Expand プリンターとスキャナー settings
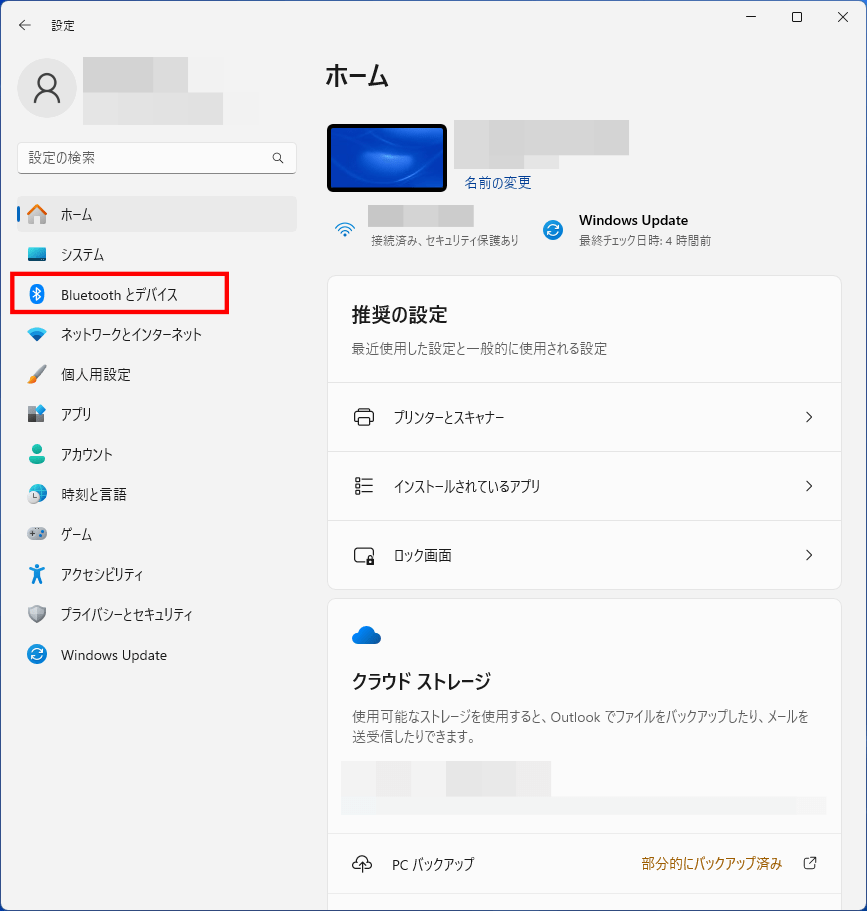867x911 pixels. coord(584,417)
